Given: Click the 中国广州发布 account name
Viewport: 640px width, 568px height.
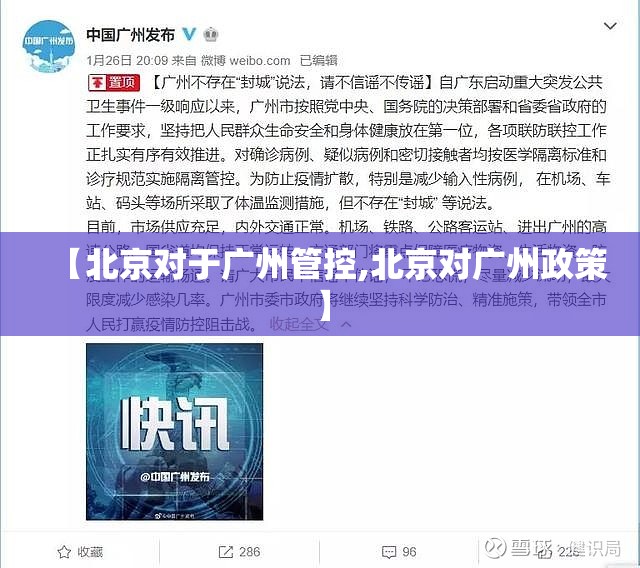Looking at the screenshot, I should (x=131, y=35).
